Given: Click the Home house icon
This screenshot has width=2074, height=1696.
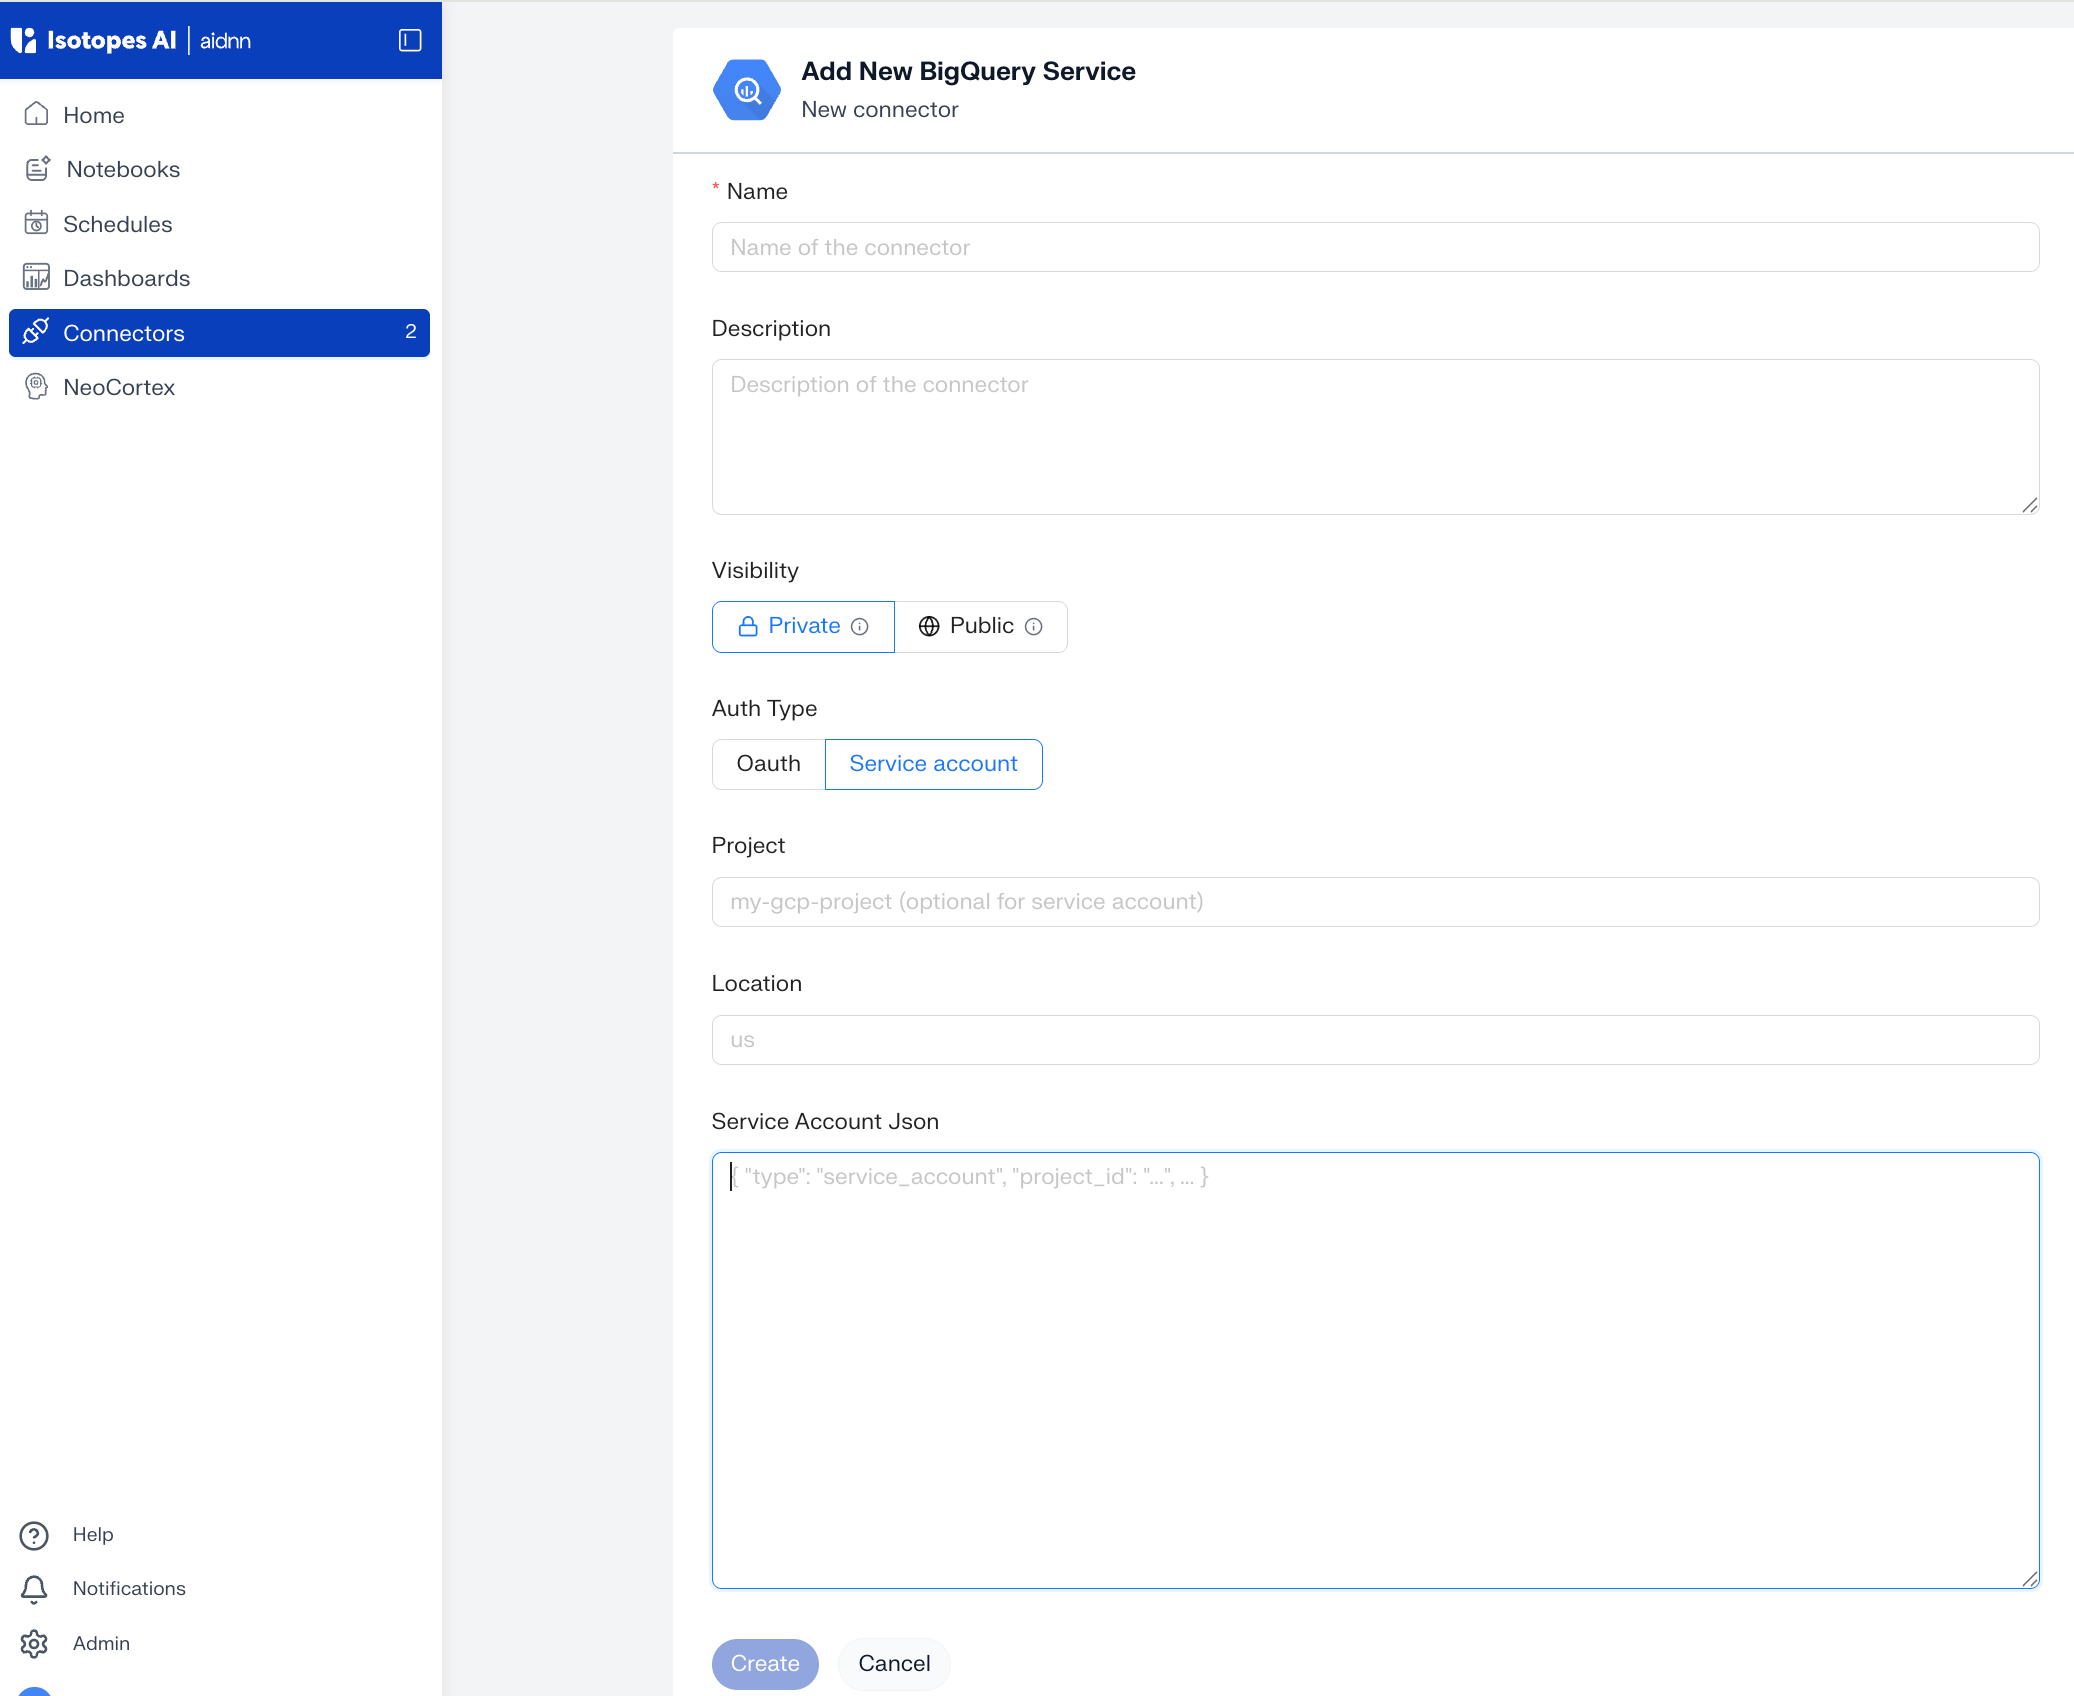Looking at the screenshot, I should pos(36,114).
